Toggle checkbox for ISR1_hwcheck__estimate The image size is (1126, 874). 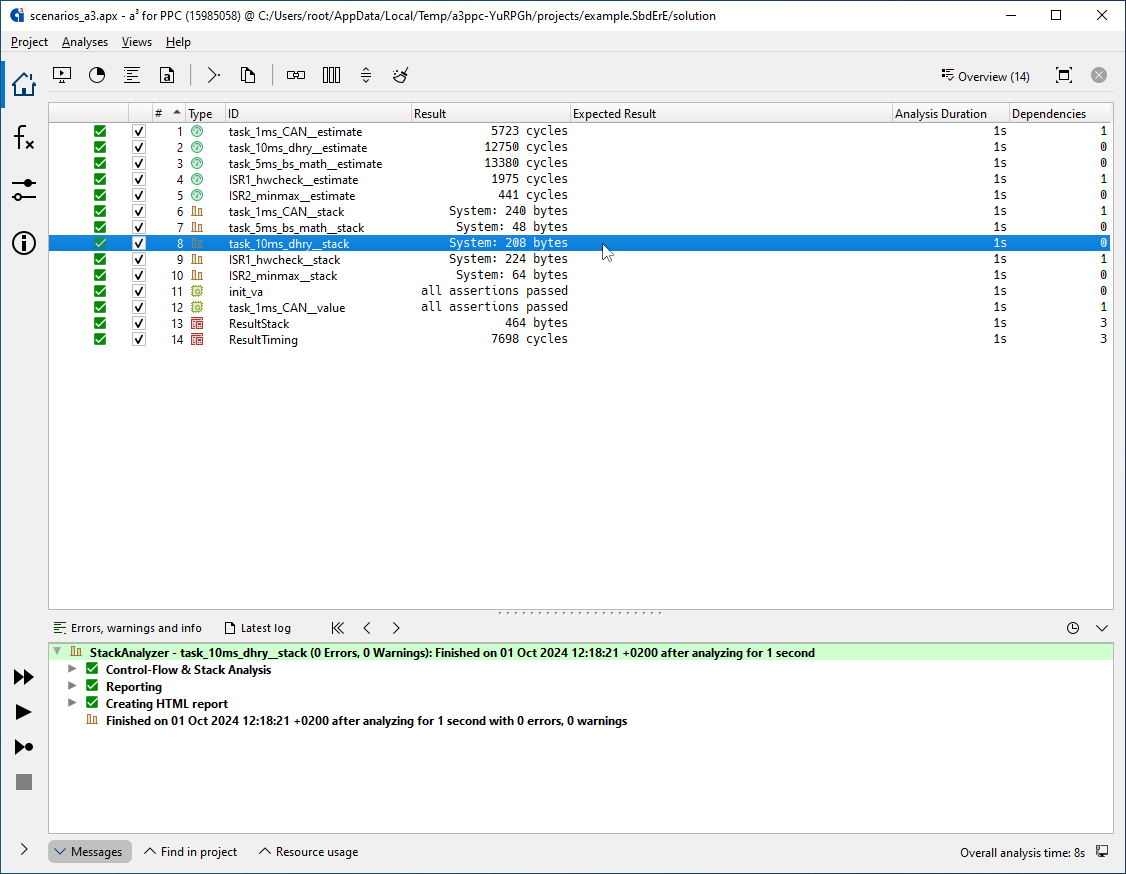pyautogui.click(x=139, y=180)
